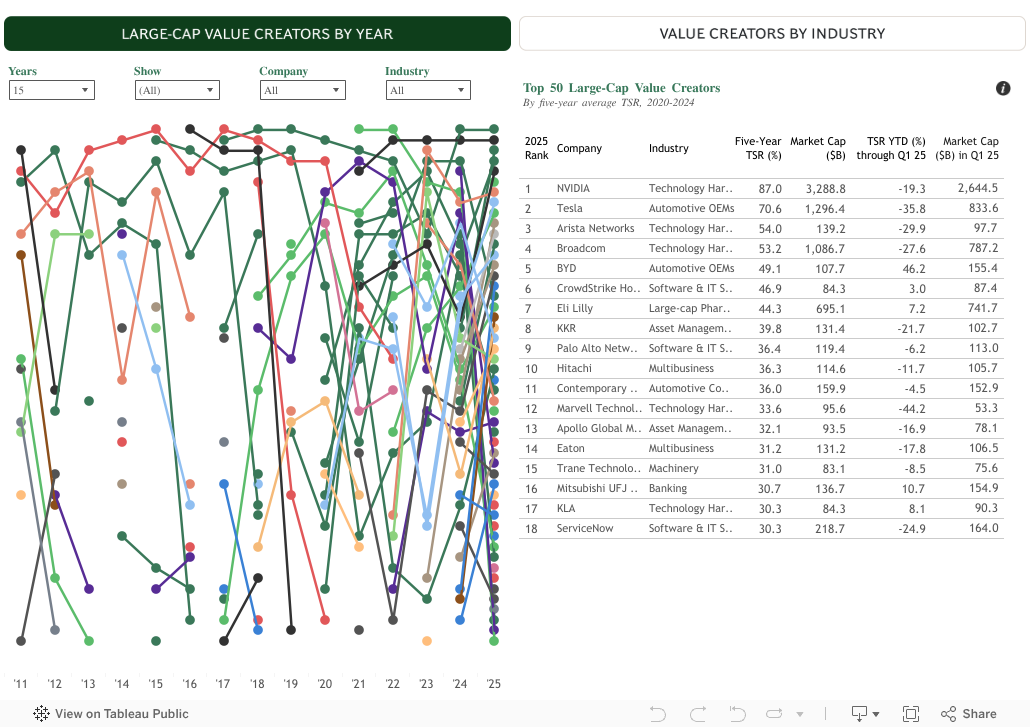Open the Download options icon
The image size is (1030, 727).
[x=860, y=714]
